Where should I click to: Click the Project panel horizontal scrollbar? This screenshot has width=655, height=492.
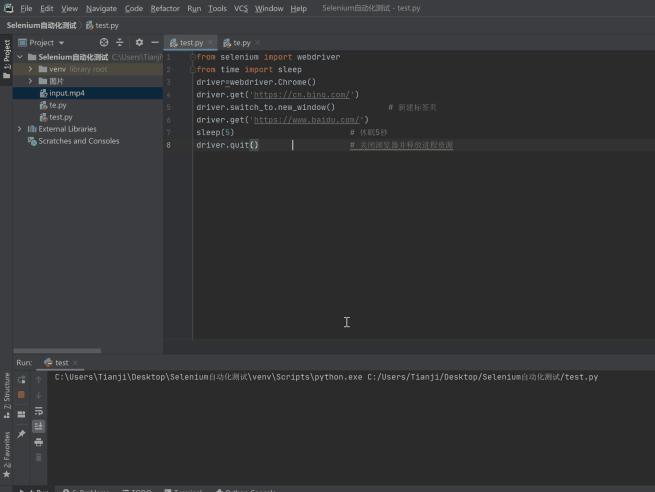(x=56, y=350)
